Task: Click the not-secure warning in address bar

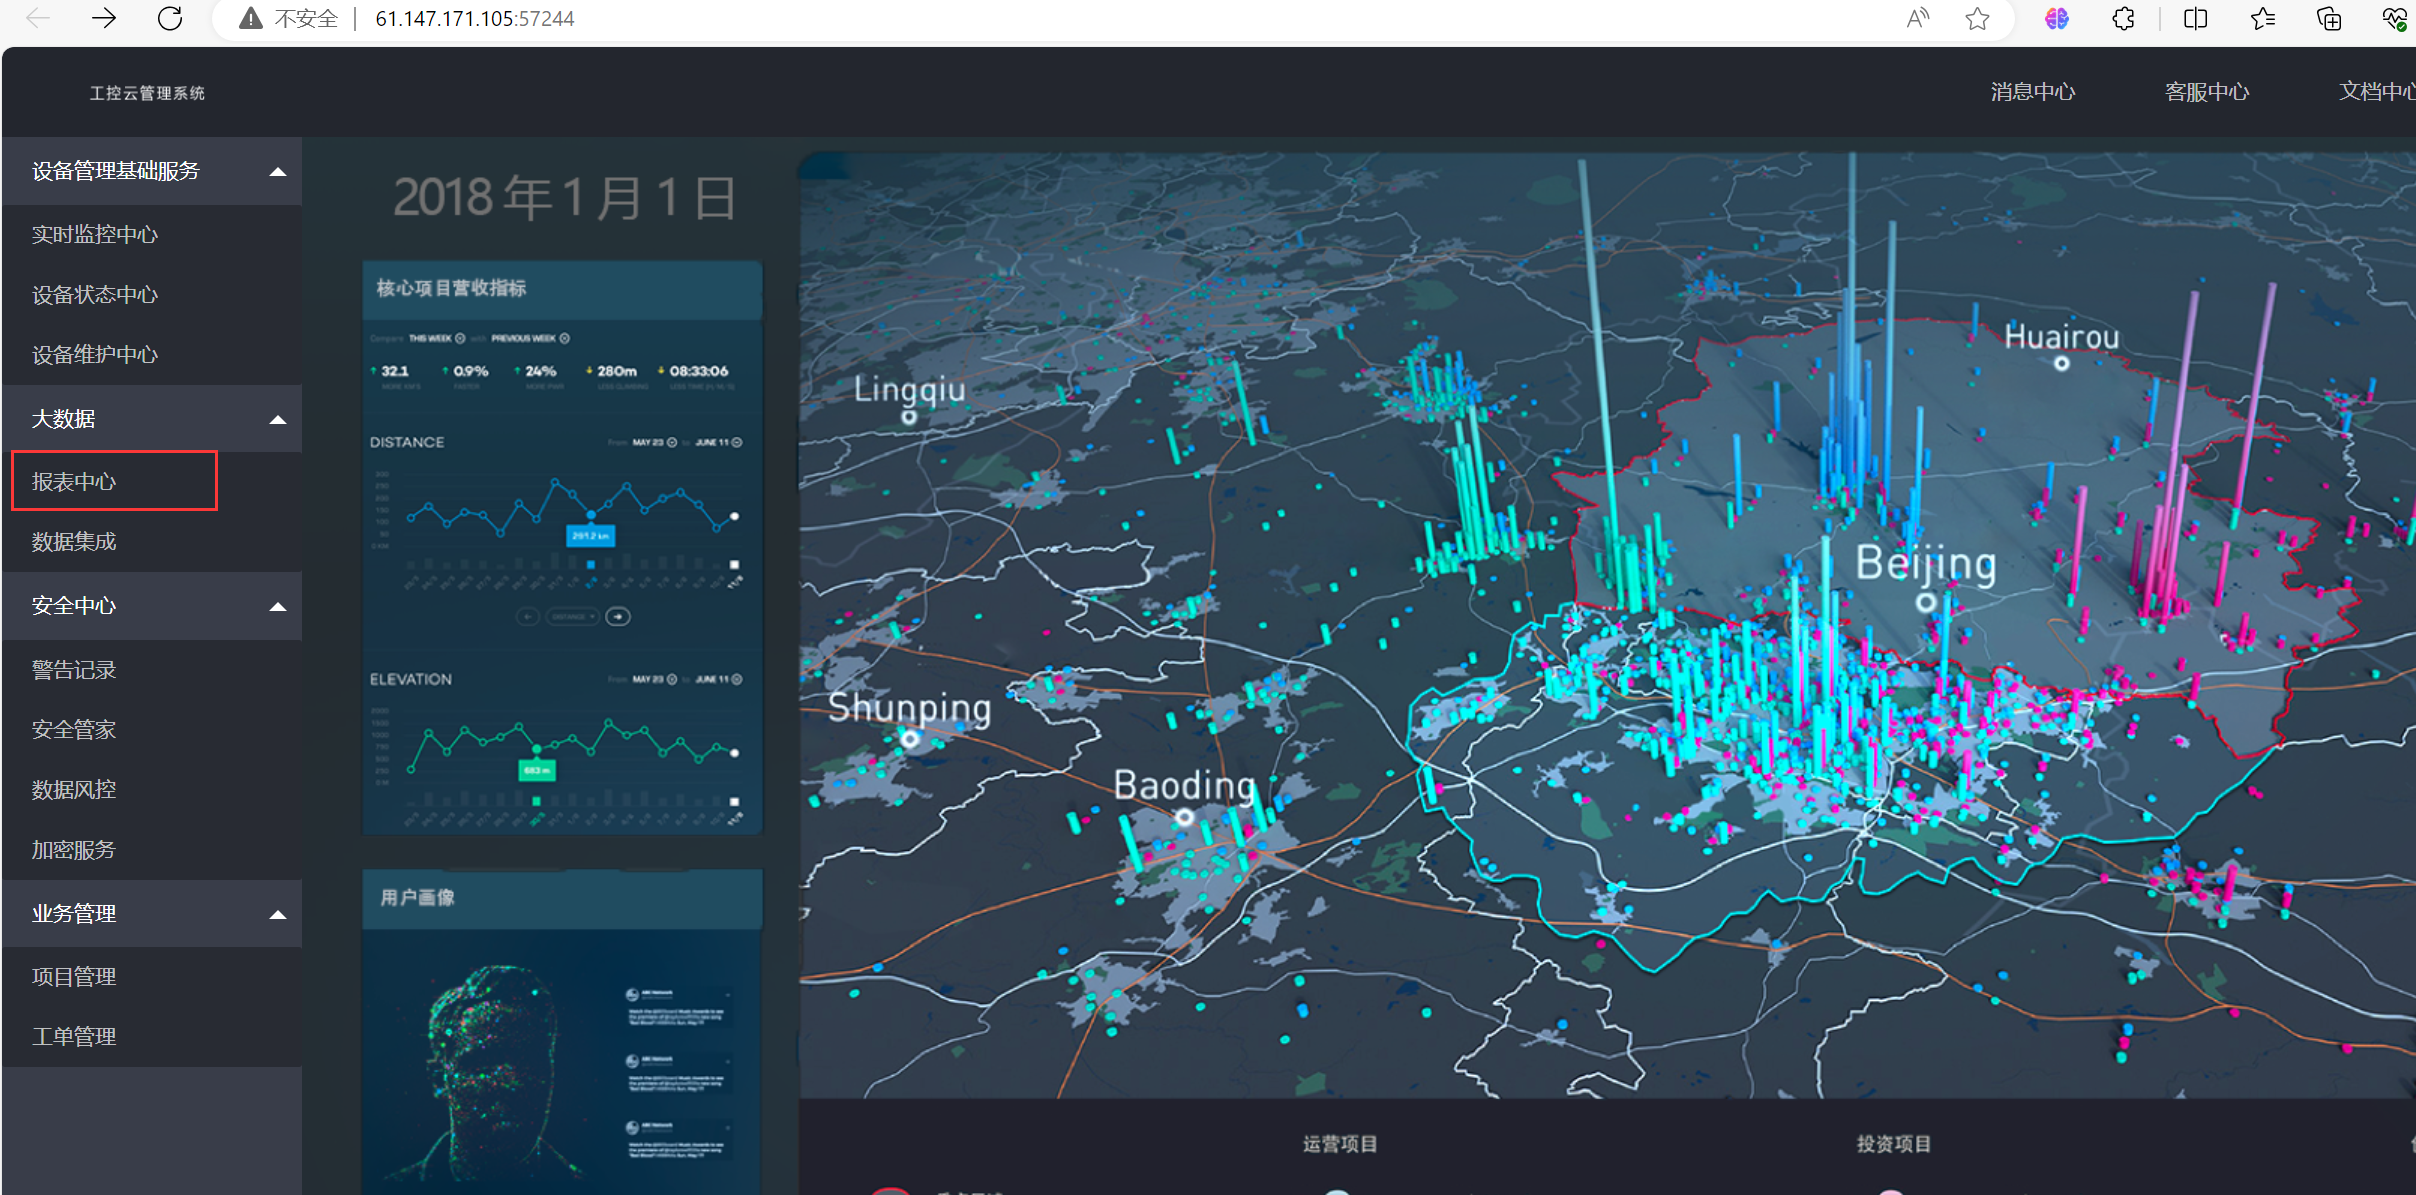Action: [x=290, y=18]
